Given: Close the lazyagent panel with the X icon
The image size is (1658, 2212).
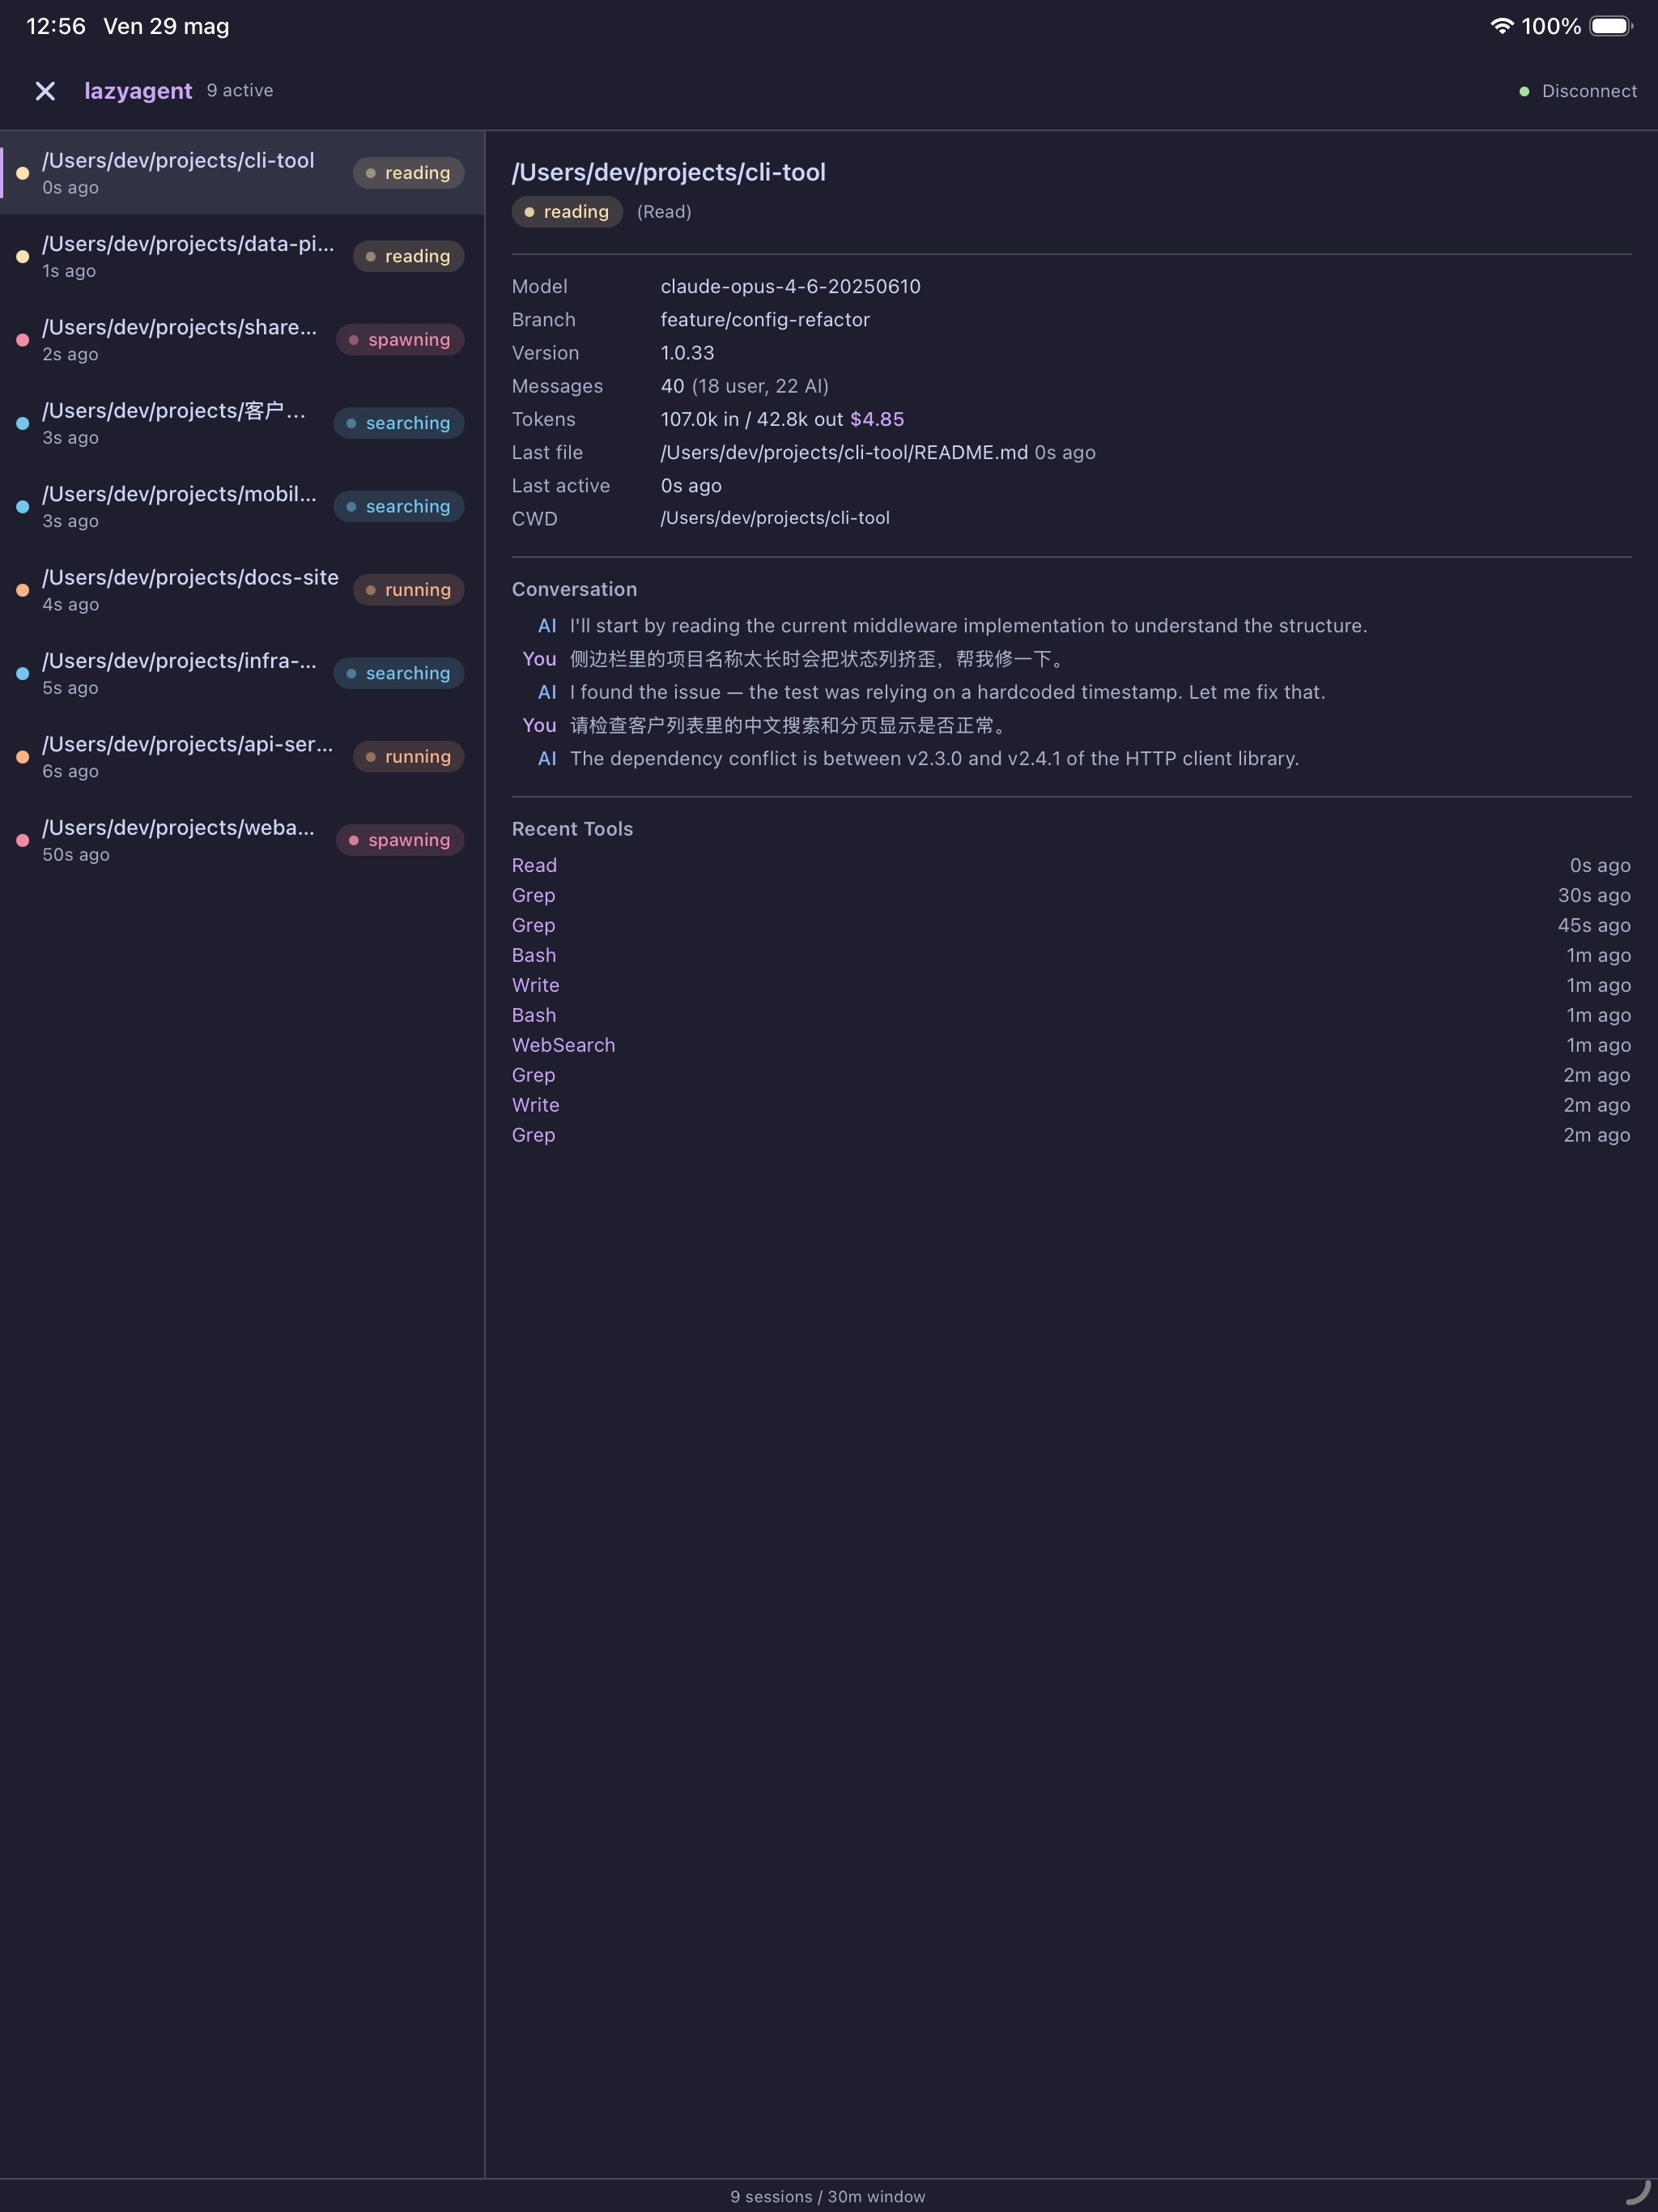Looking at the screenshot, I should click(x=45, y=91).
